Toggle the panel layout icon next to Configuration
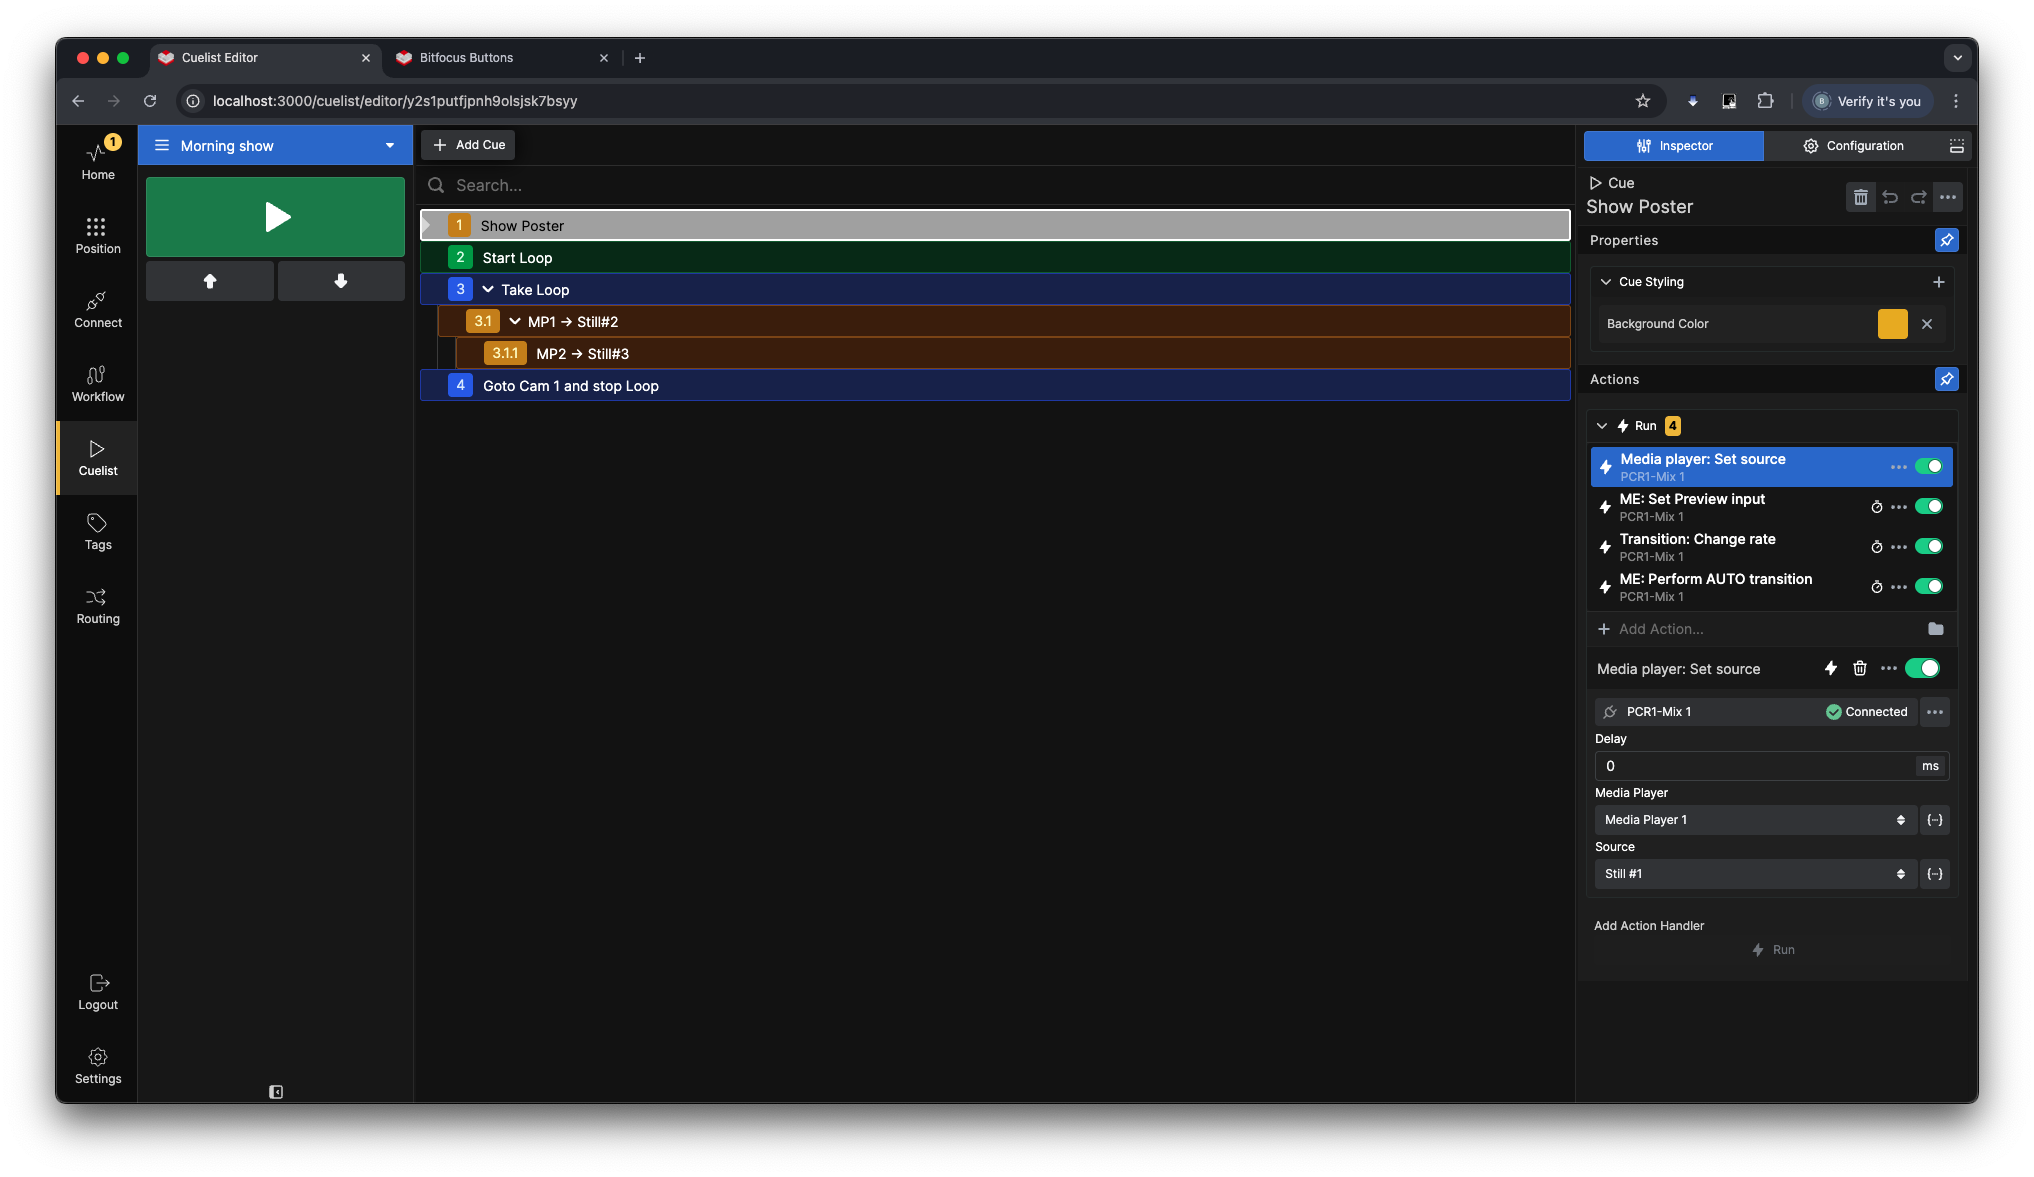 pos(1956,146)
